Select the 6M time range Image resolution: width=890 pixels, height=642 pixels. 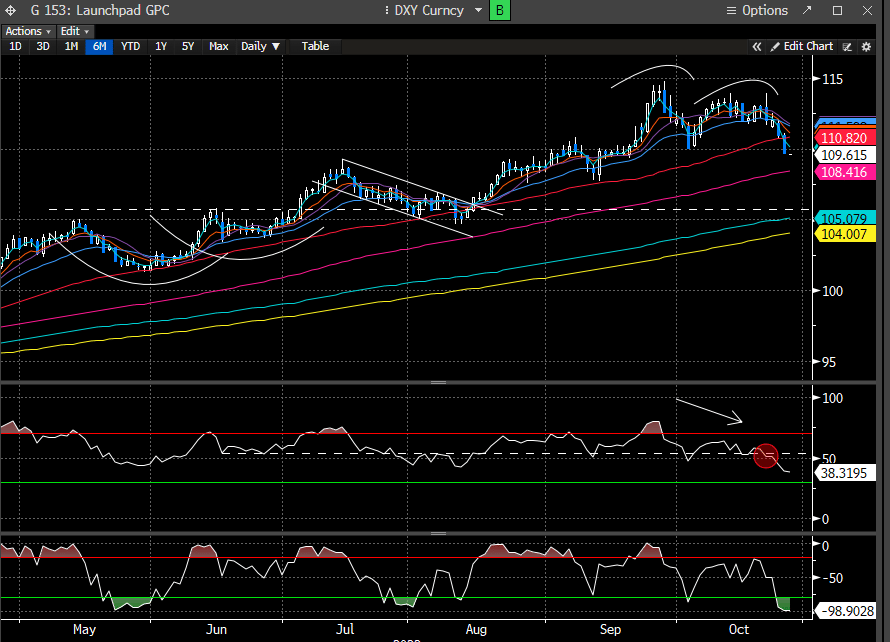[x=99, y=46]
